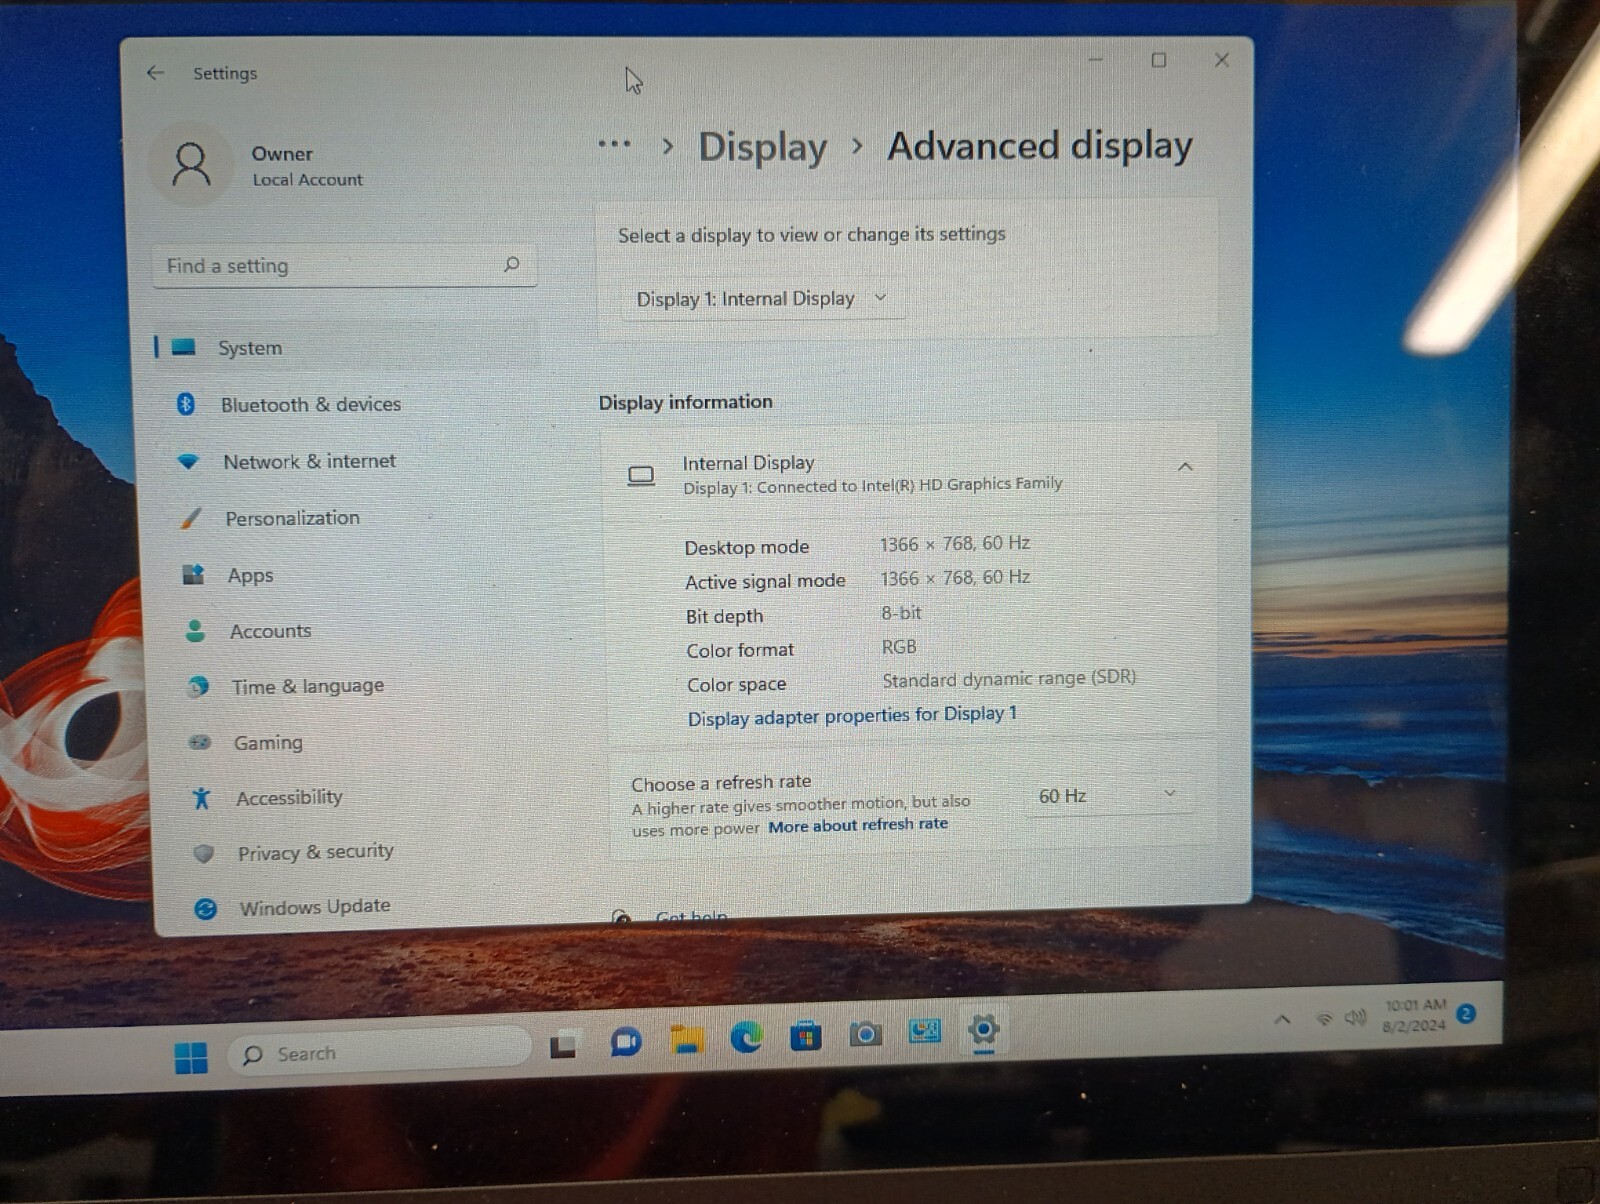This screenshot has height=1204, width=1600.
Task: Open the Camera app in taskbar
Action: [x=865, y=1034]
